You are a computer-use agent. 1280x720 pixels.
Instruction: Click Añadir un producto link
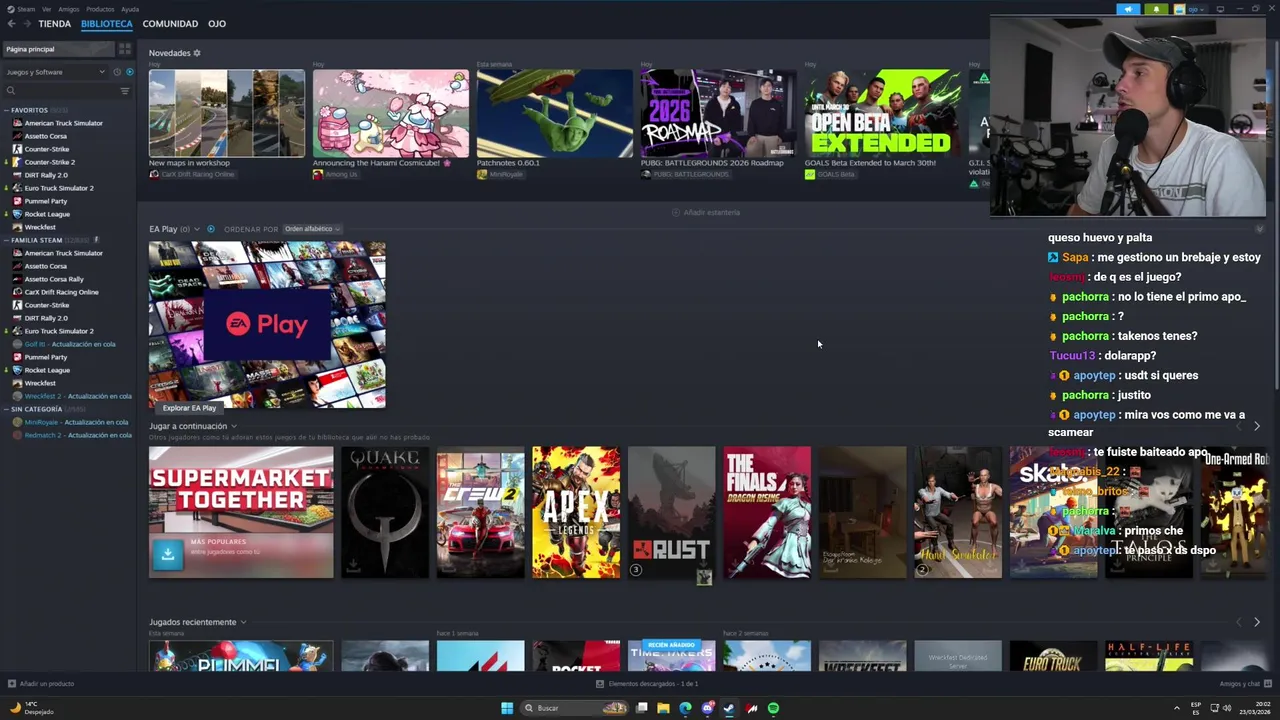point(47,684)
